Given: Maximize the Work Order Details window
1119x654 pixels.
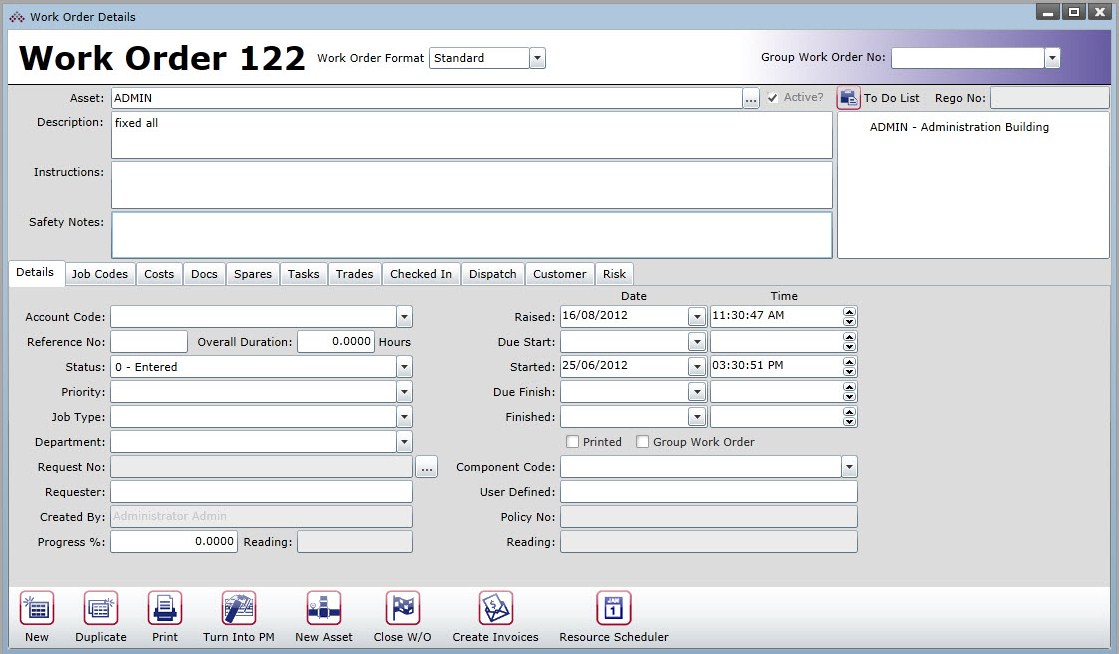Looking at the screenshot, I should tap(1073, 11).
